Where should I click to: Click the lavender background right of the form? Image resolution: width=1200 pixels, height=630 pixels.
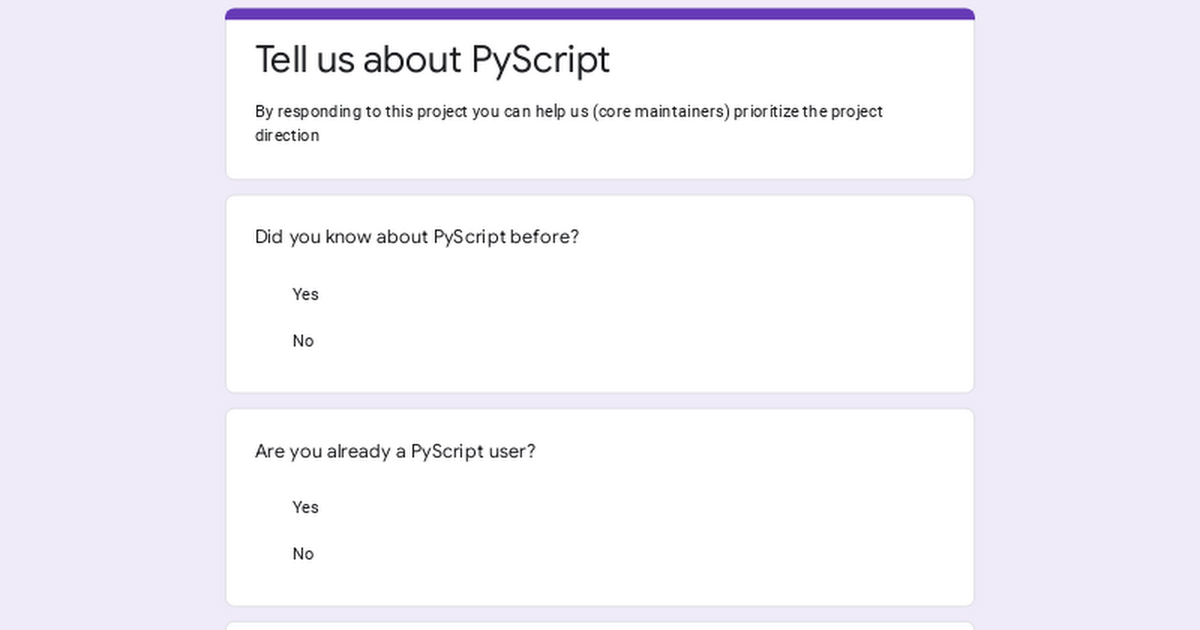tap(1088, 315)
